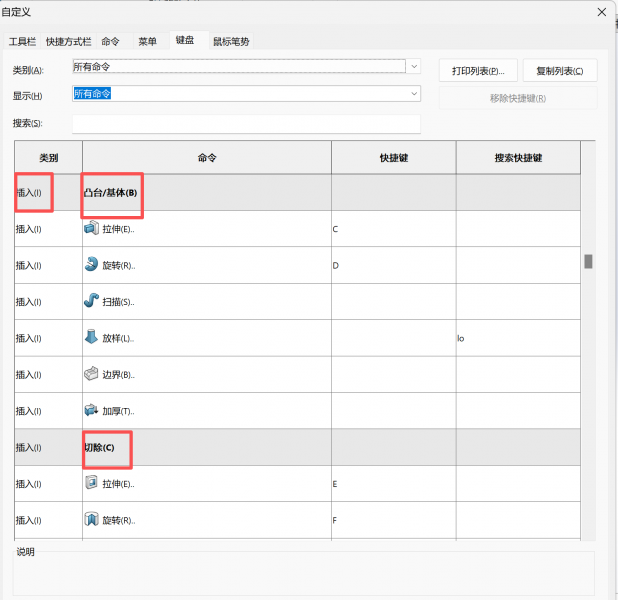Screen dimensions: 618x600
Task: Click the cut revolve (旋转) icon under 切除
Action: coord(91,519)
